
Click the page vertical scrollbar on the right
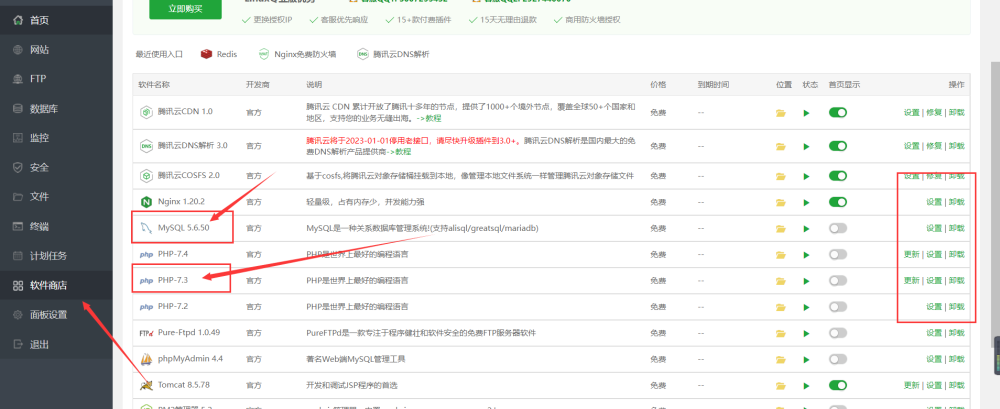995,204
